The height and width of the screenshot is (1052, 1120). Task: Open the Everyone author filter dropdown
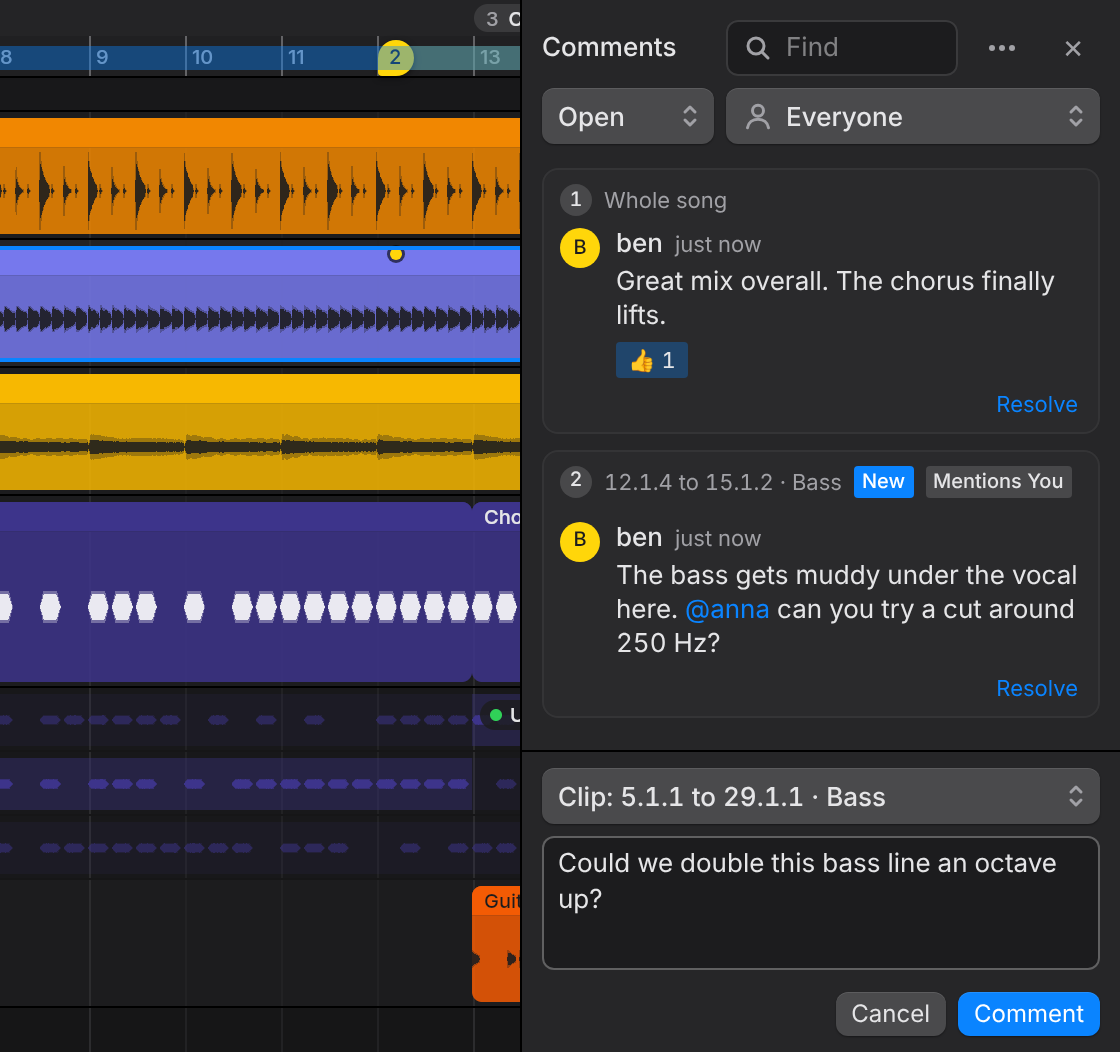pyautogui.click(x=912, y=116)
